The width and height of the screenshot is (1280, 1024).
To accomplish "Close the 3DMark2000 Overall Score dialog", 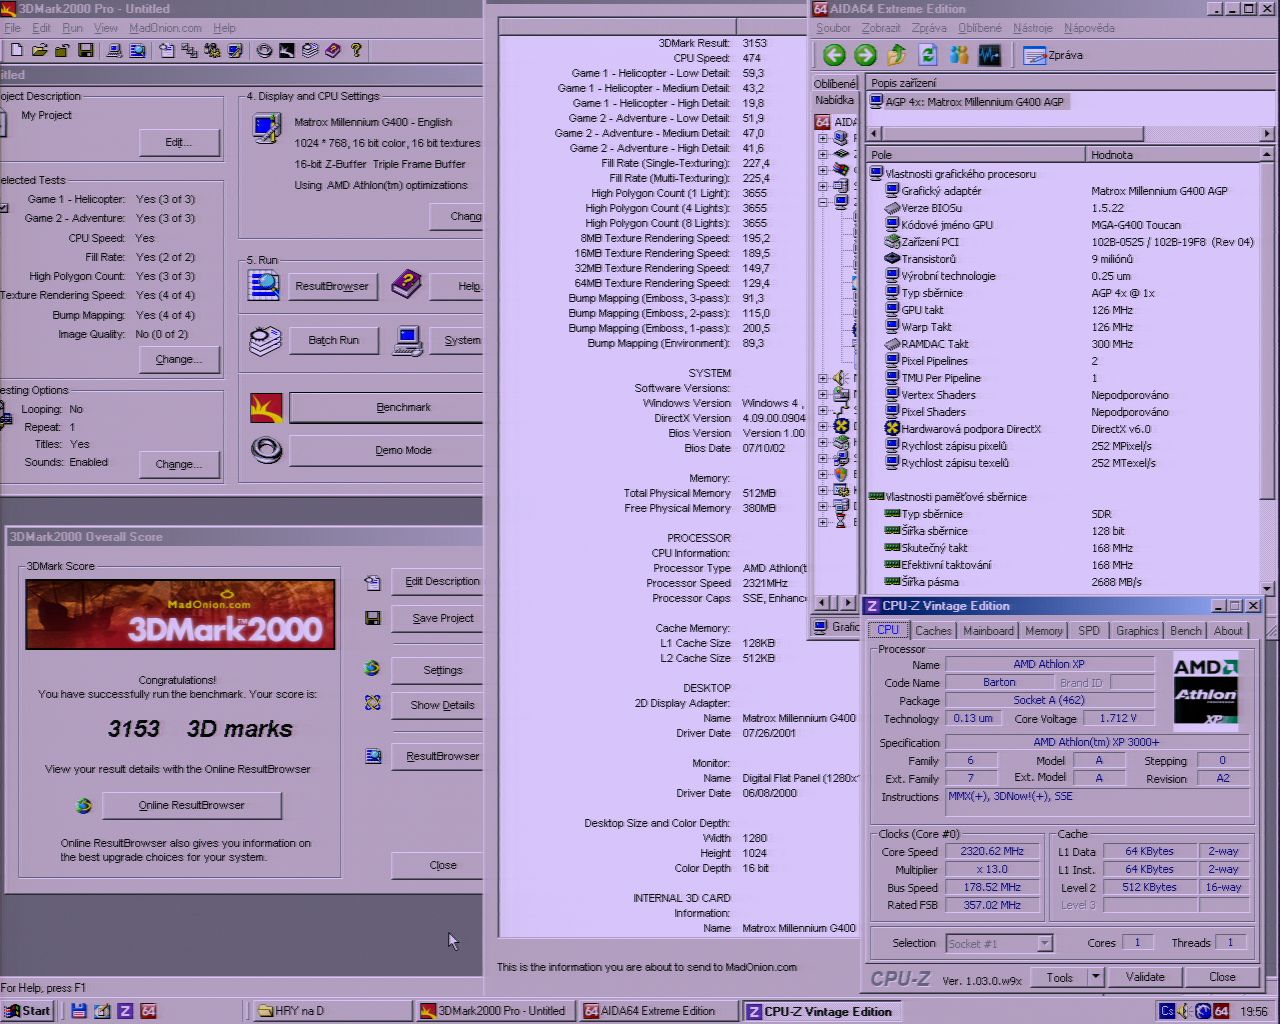I will coord(437,865).
